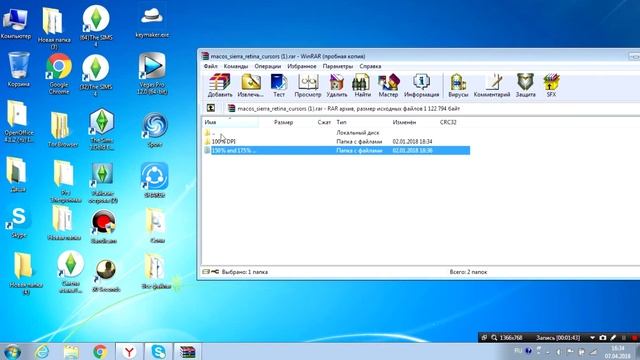Open the Windows Start menu
The height and width of the screenshot is (360, 640).
[12, 351]
